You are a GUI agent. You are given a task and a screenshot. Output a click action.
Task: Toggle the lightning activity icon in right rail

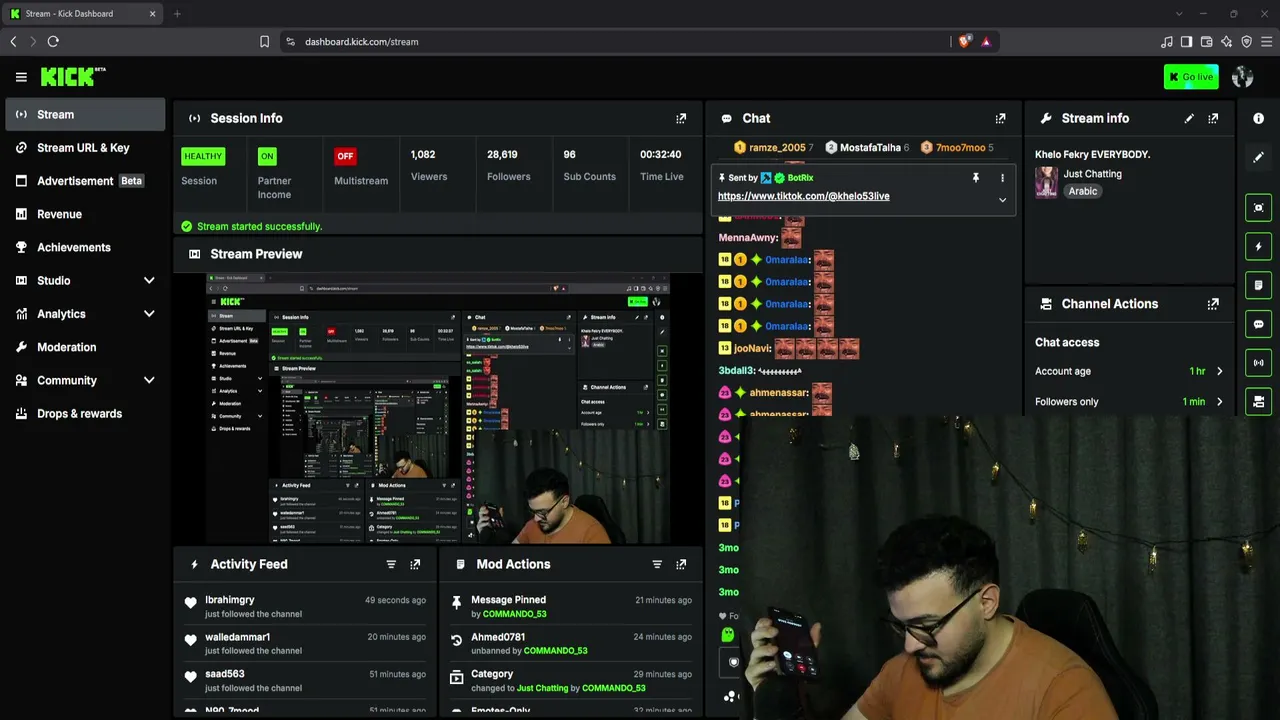(1259, 246)
